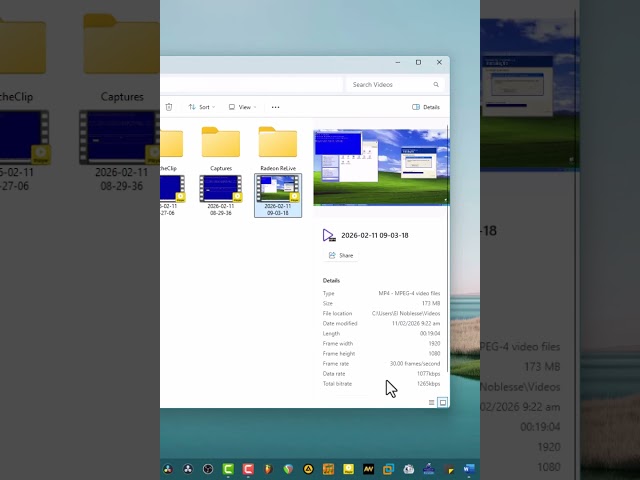Image resolution: width=640 pixels, height=480 pixels.
Task: Switch to details list view at bottom right
Action: [x=431, y=402]
